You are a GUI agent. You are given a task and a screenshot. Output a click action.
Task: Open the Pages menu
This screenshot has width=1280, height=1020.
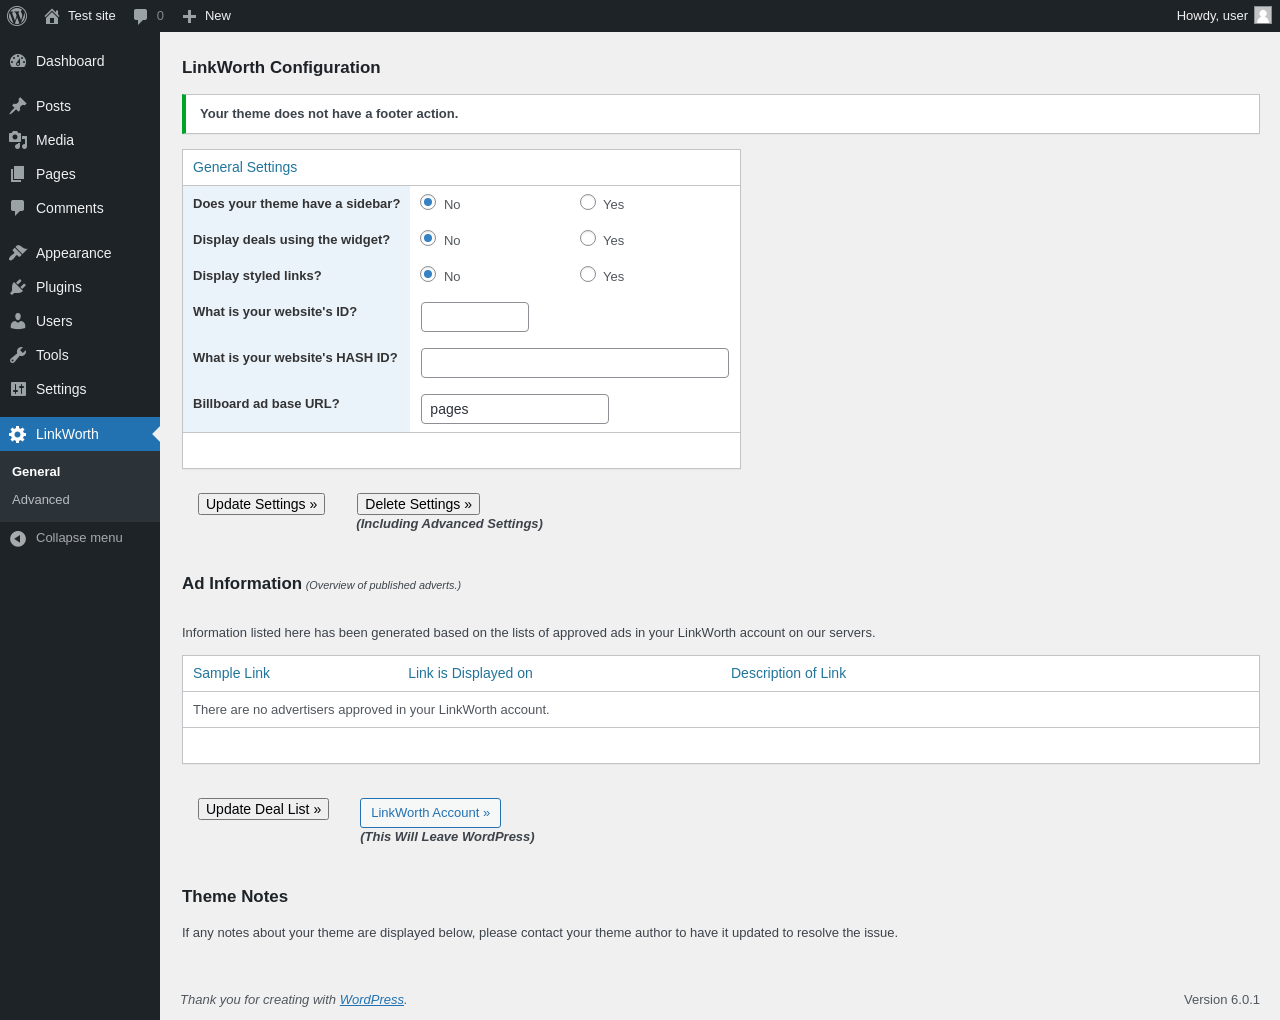coord(80,174)
